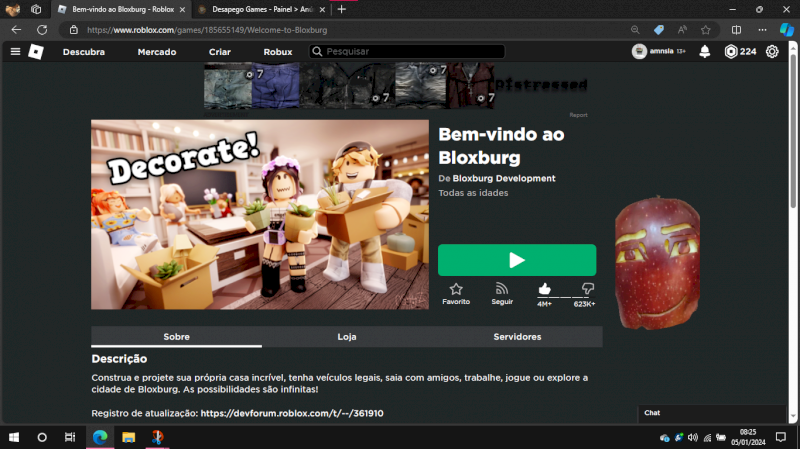Like the game with thumbs up
The height and width of the screenshot is (449, 800).
coord(544,289)
